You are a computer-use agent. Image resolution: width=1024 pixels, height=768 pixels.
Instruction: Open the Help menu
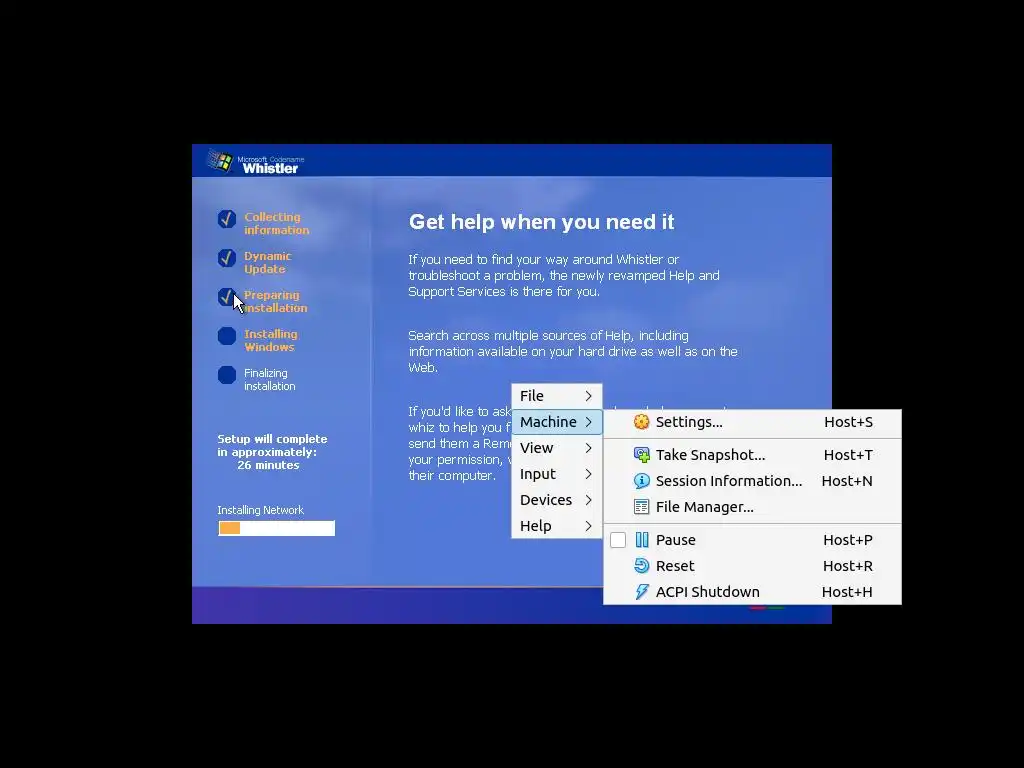pos(556,526)
